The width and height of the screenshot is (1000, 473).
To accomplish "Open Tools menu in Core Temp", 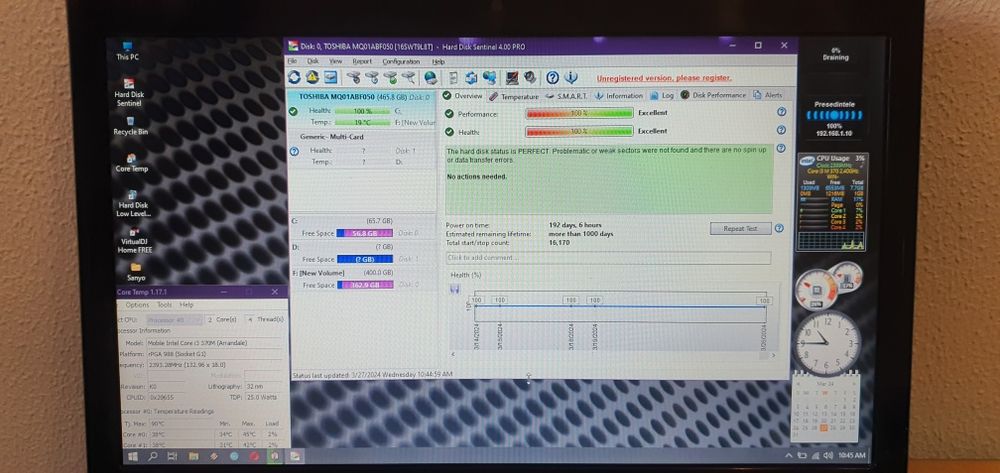I will (x=165, y=305).
